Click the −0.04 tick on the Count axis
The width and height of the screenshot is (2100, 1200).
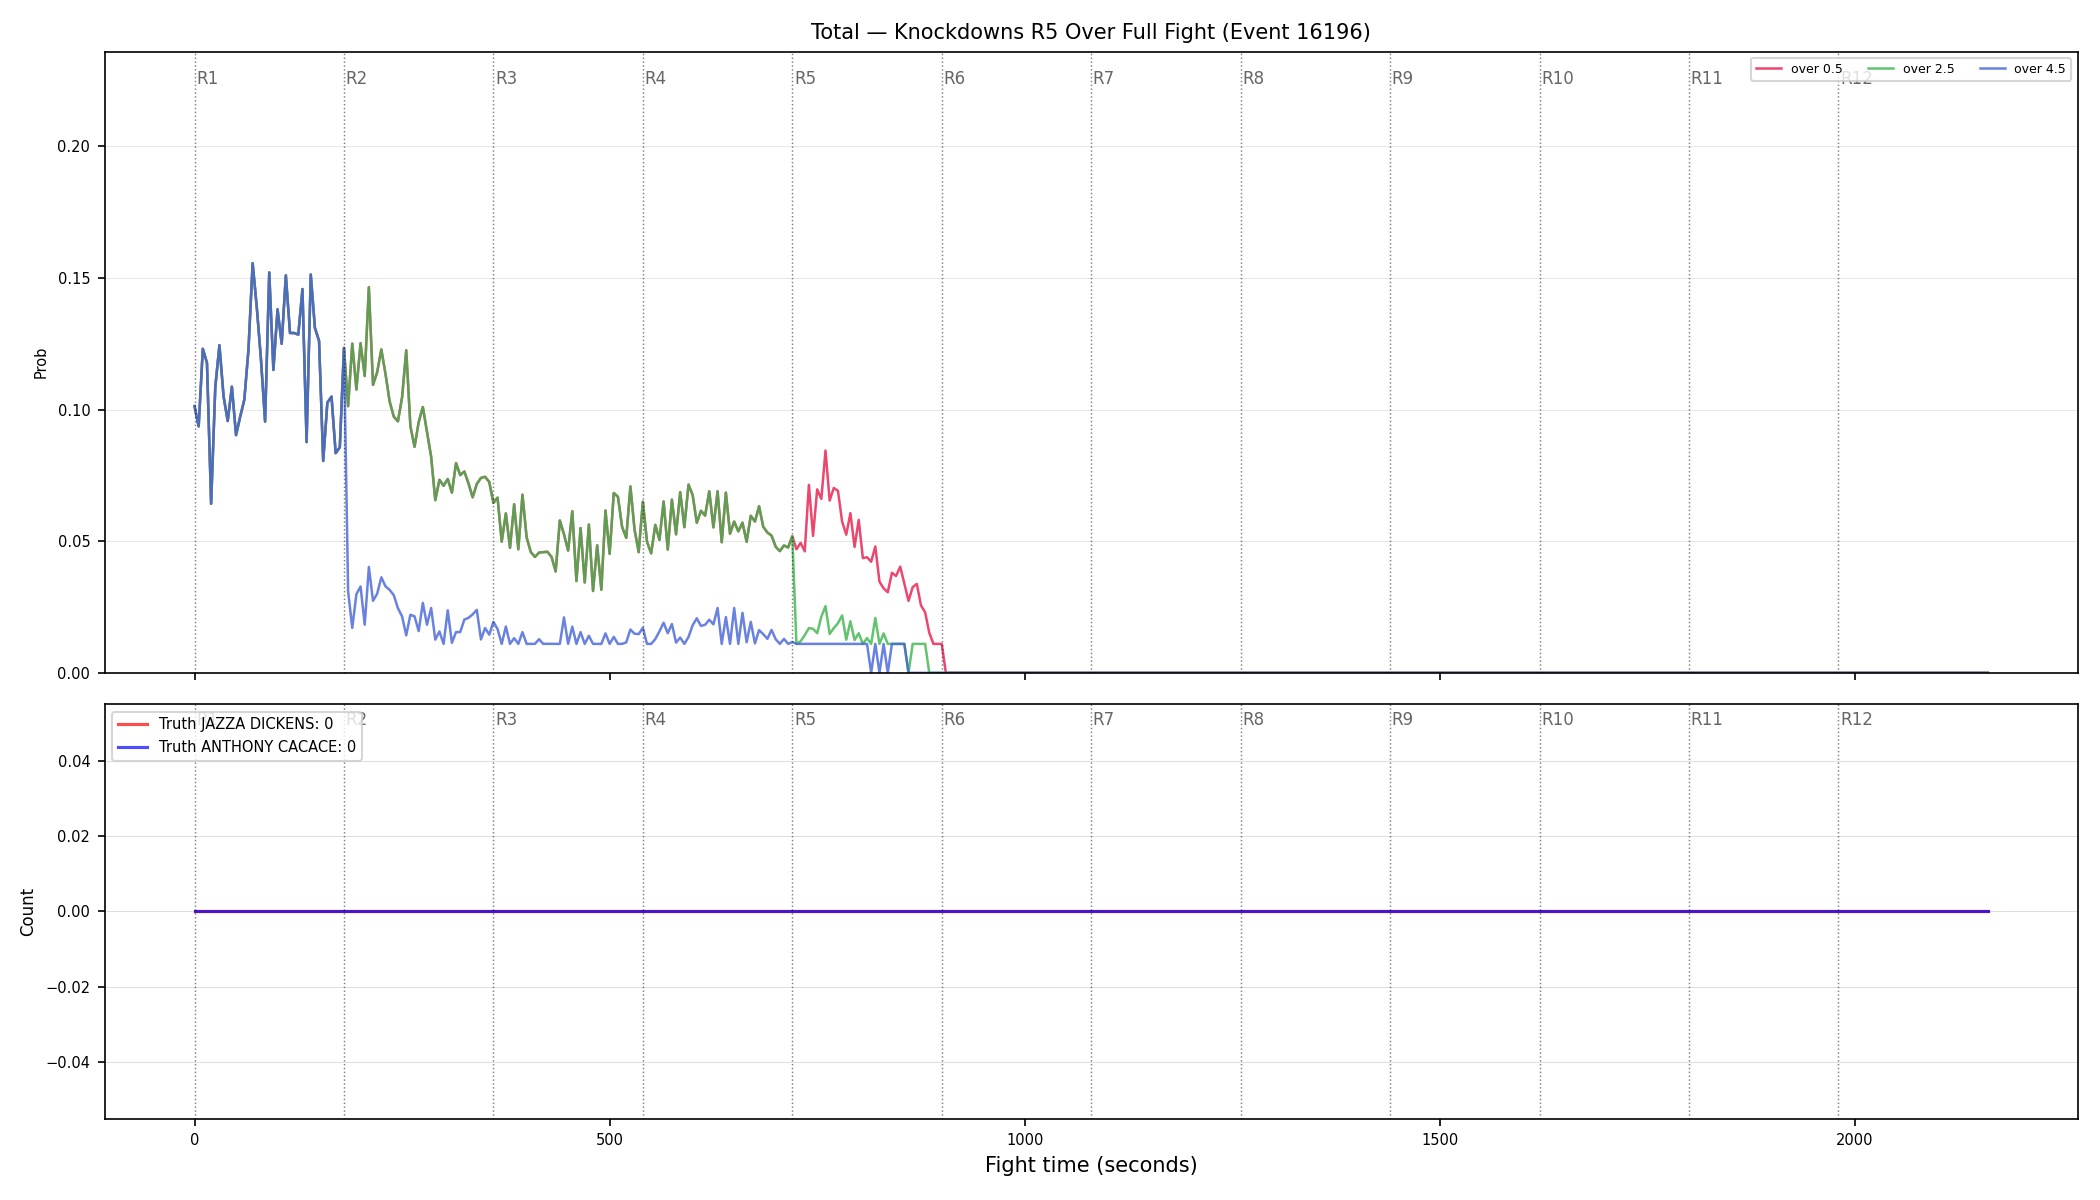[68, 1063]
